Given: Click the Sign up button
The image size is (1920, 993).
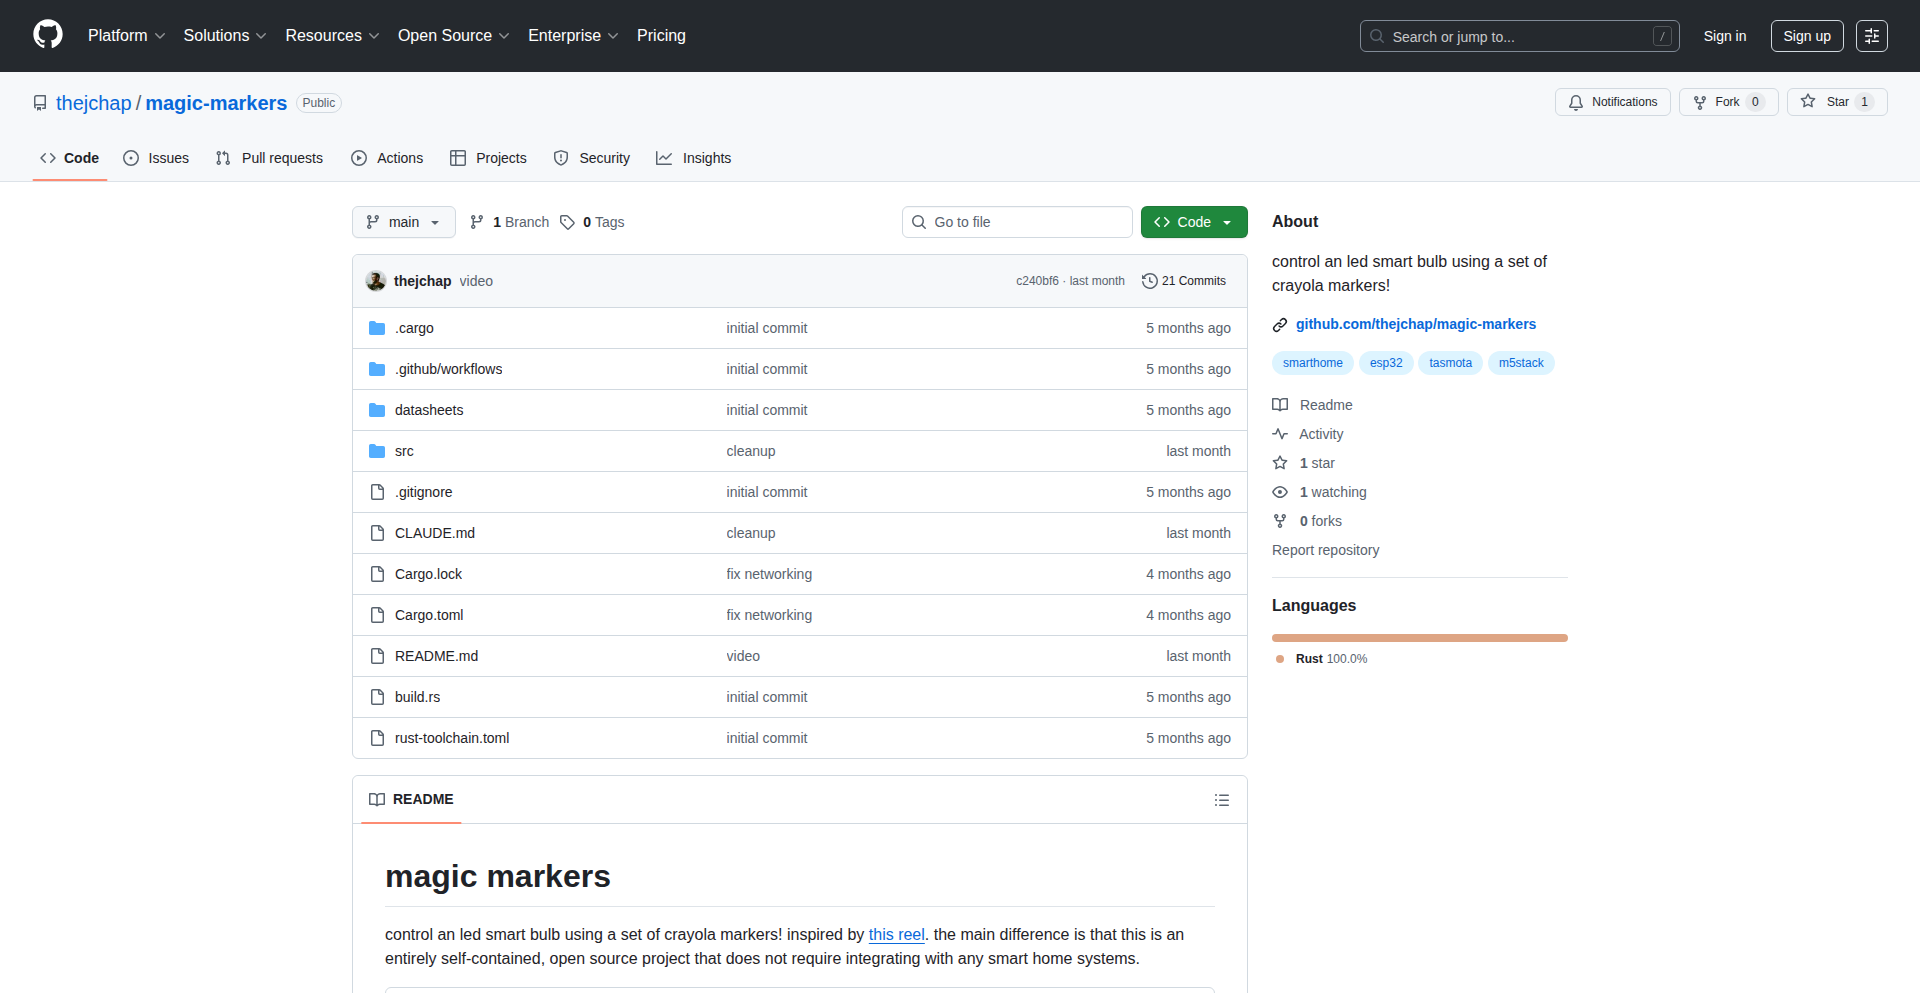Looking at the screenshot, I should click(1806, 36).
